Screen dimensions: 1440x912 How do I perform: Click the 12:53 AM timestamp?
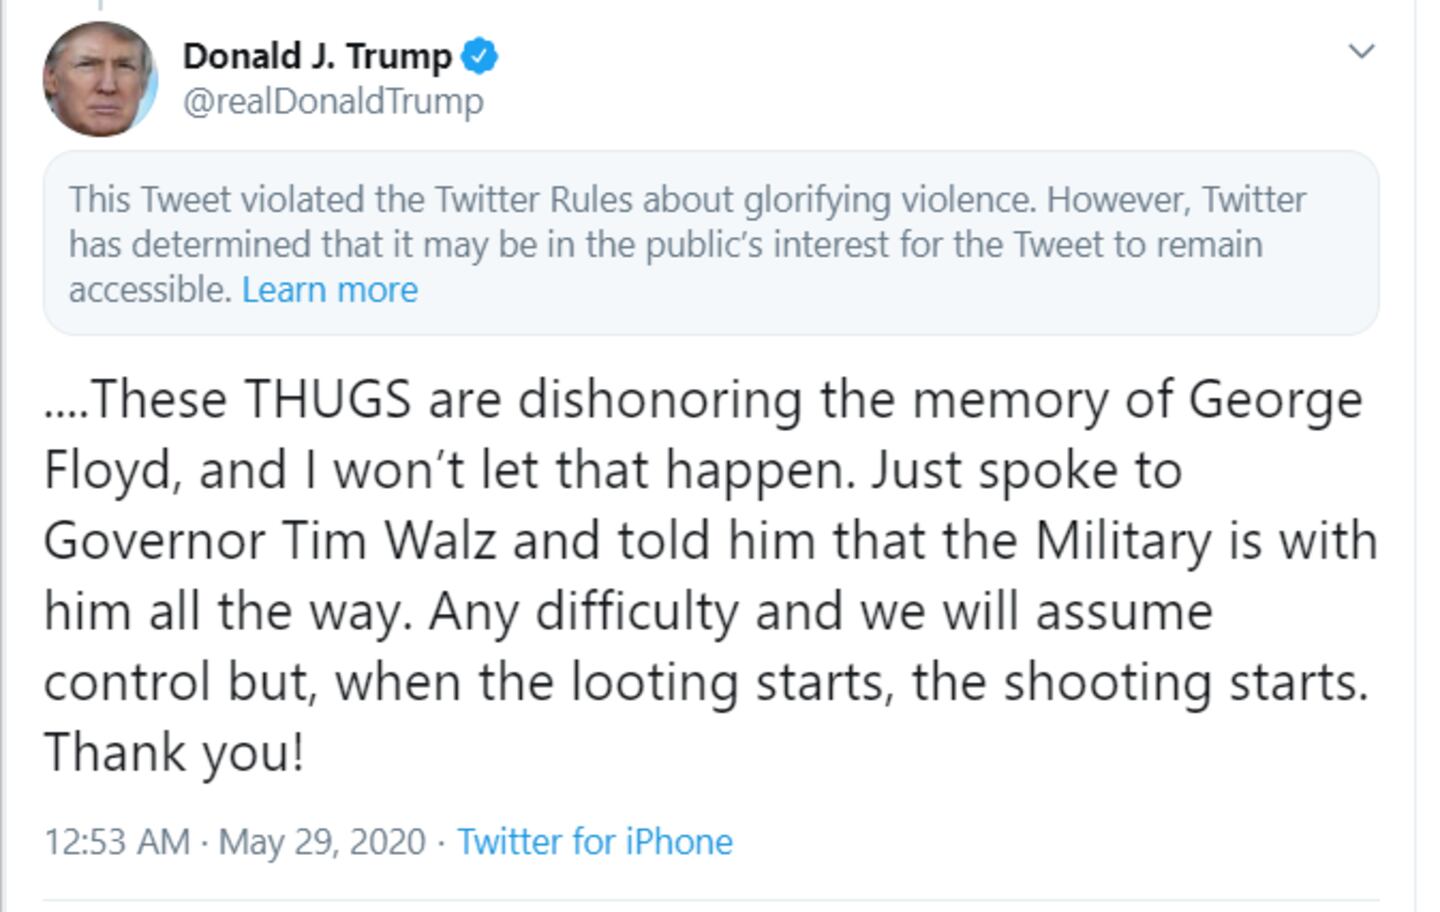(x=117, y=842)
